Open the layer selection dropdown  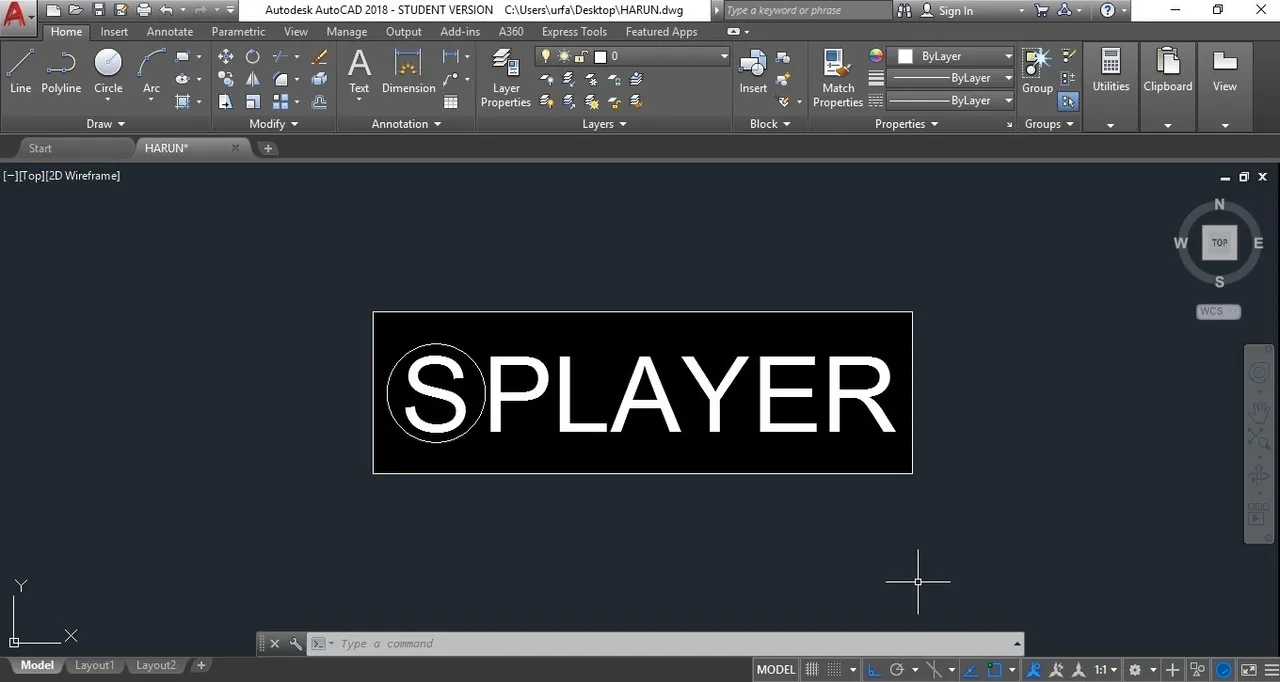(x=634, y=57)
